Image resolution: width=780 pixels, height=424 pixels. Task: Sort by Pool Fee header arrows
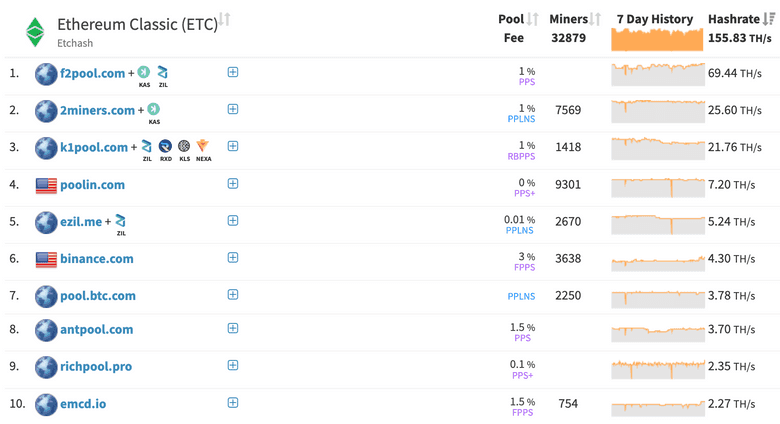coord(533,19)
